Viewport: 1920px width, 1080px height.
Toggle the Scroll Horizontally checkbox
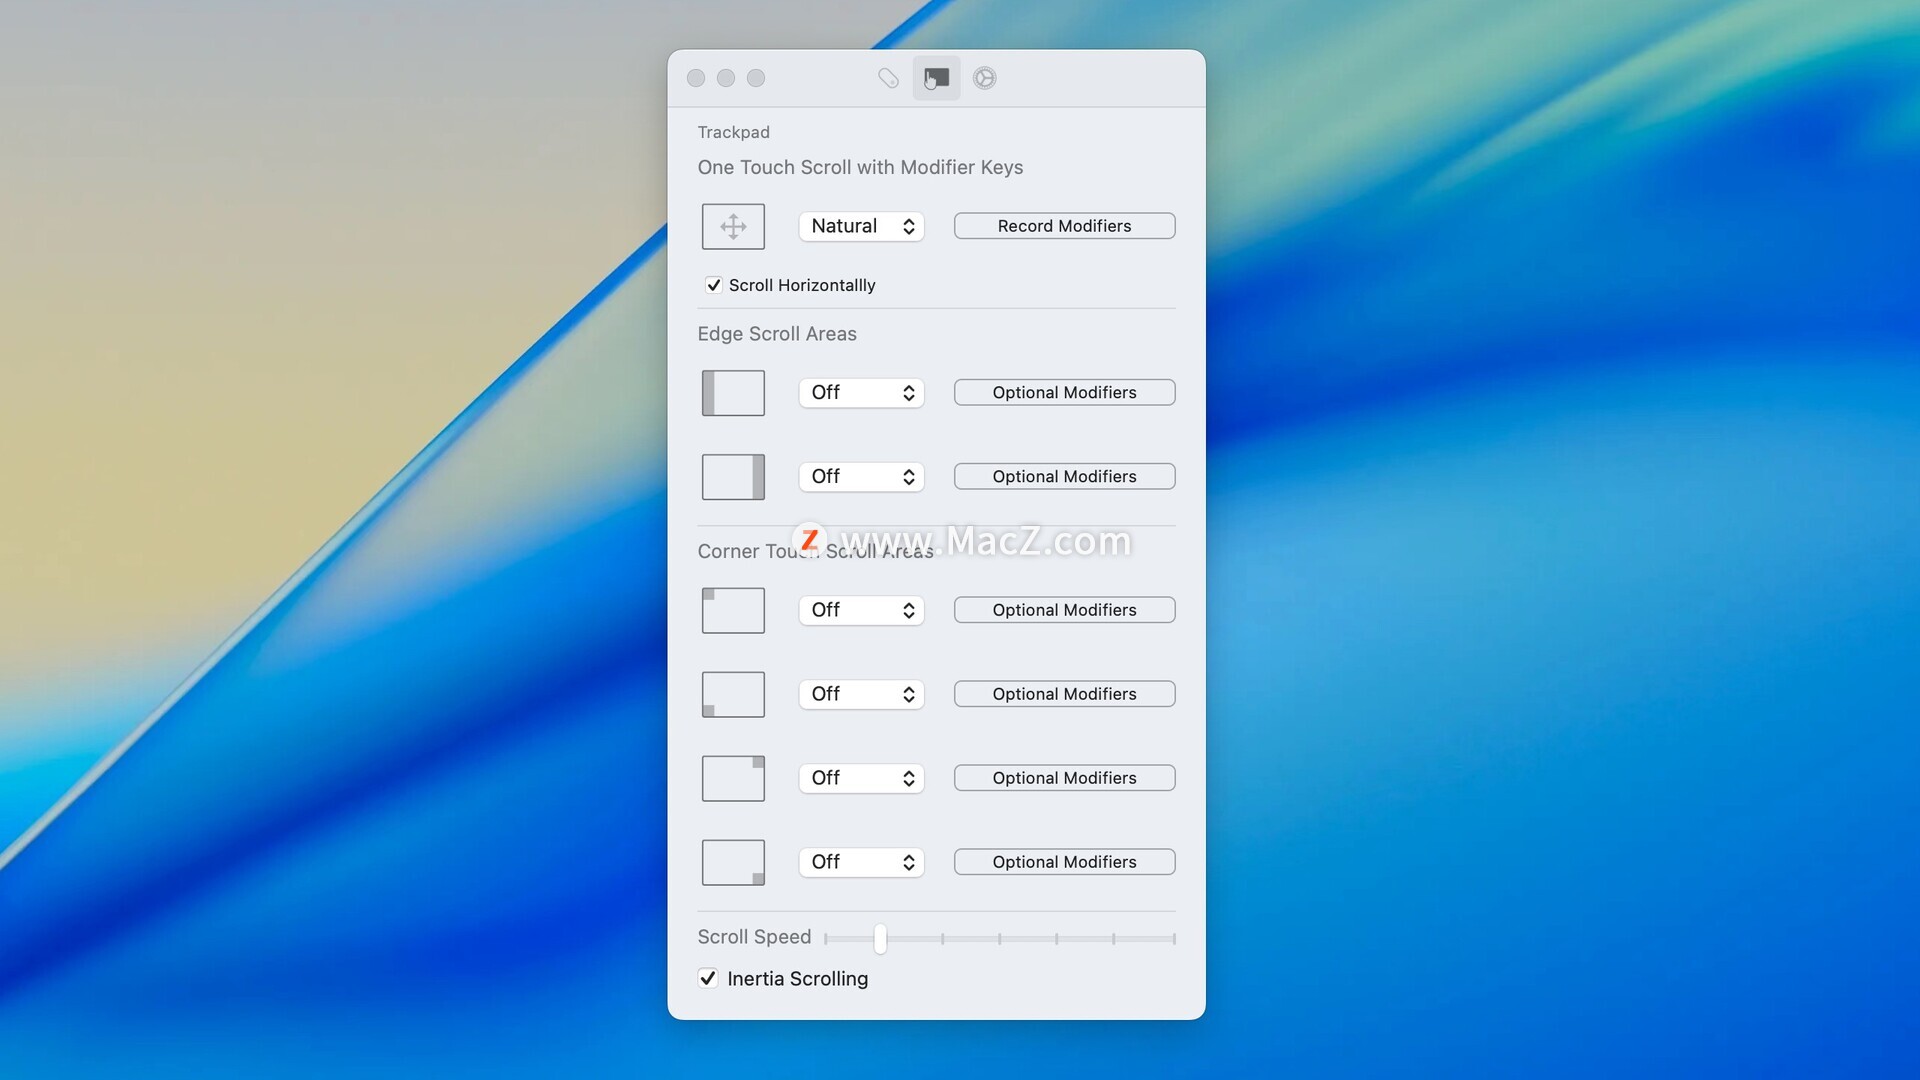click(x=713, y=285)
